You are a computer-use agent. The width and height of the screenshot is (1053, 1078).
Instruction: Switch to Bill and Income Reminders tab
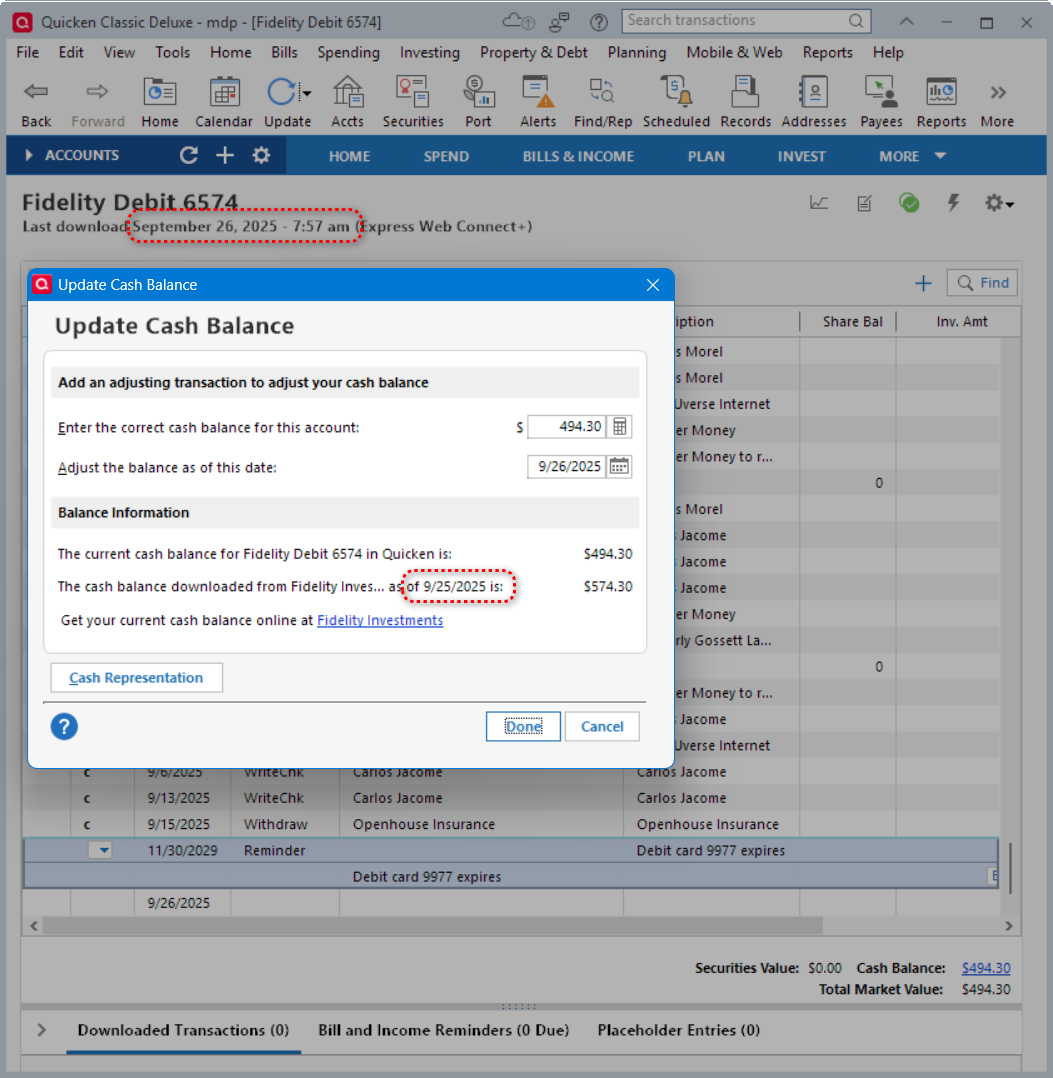pyautogui.click(x=443, y=1030)
